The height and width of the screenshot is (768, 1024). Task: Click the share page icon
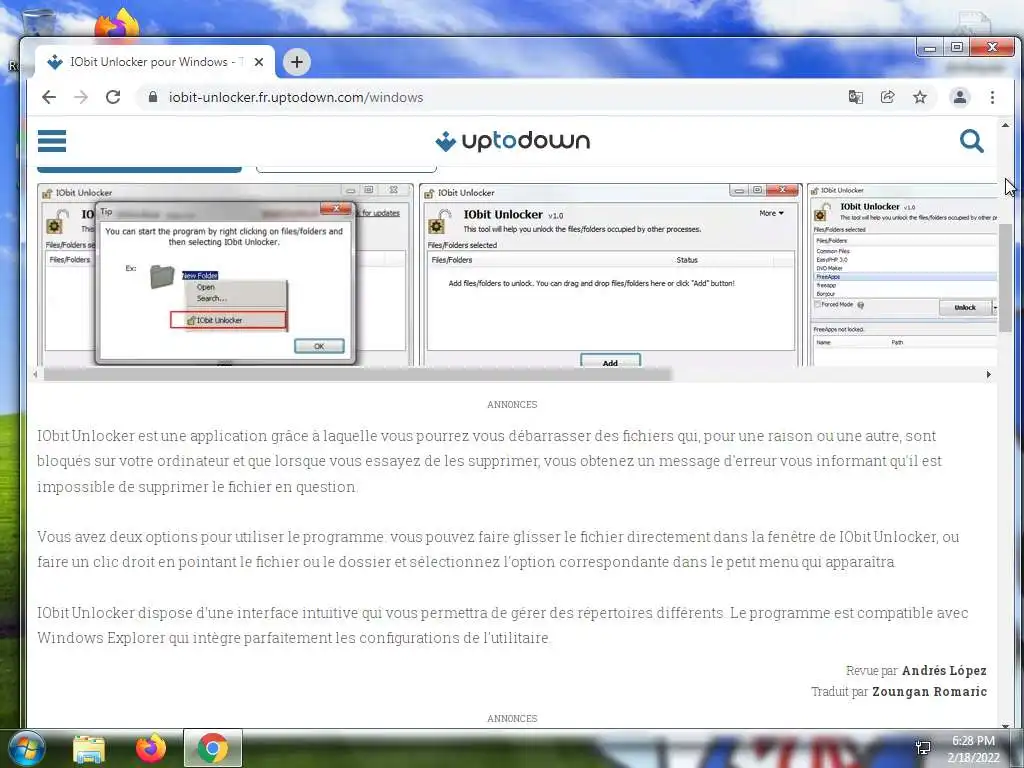[888, 97]
